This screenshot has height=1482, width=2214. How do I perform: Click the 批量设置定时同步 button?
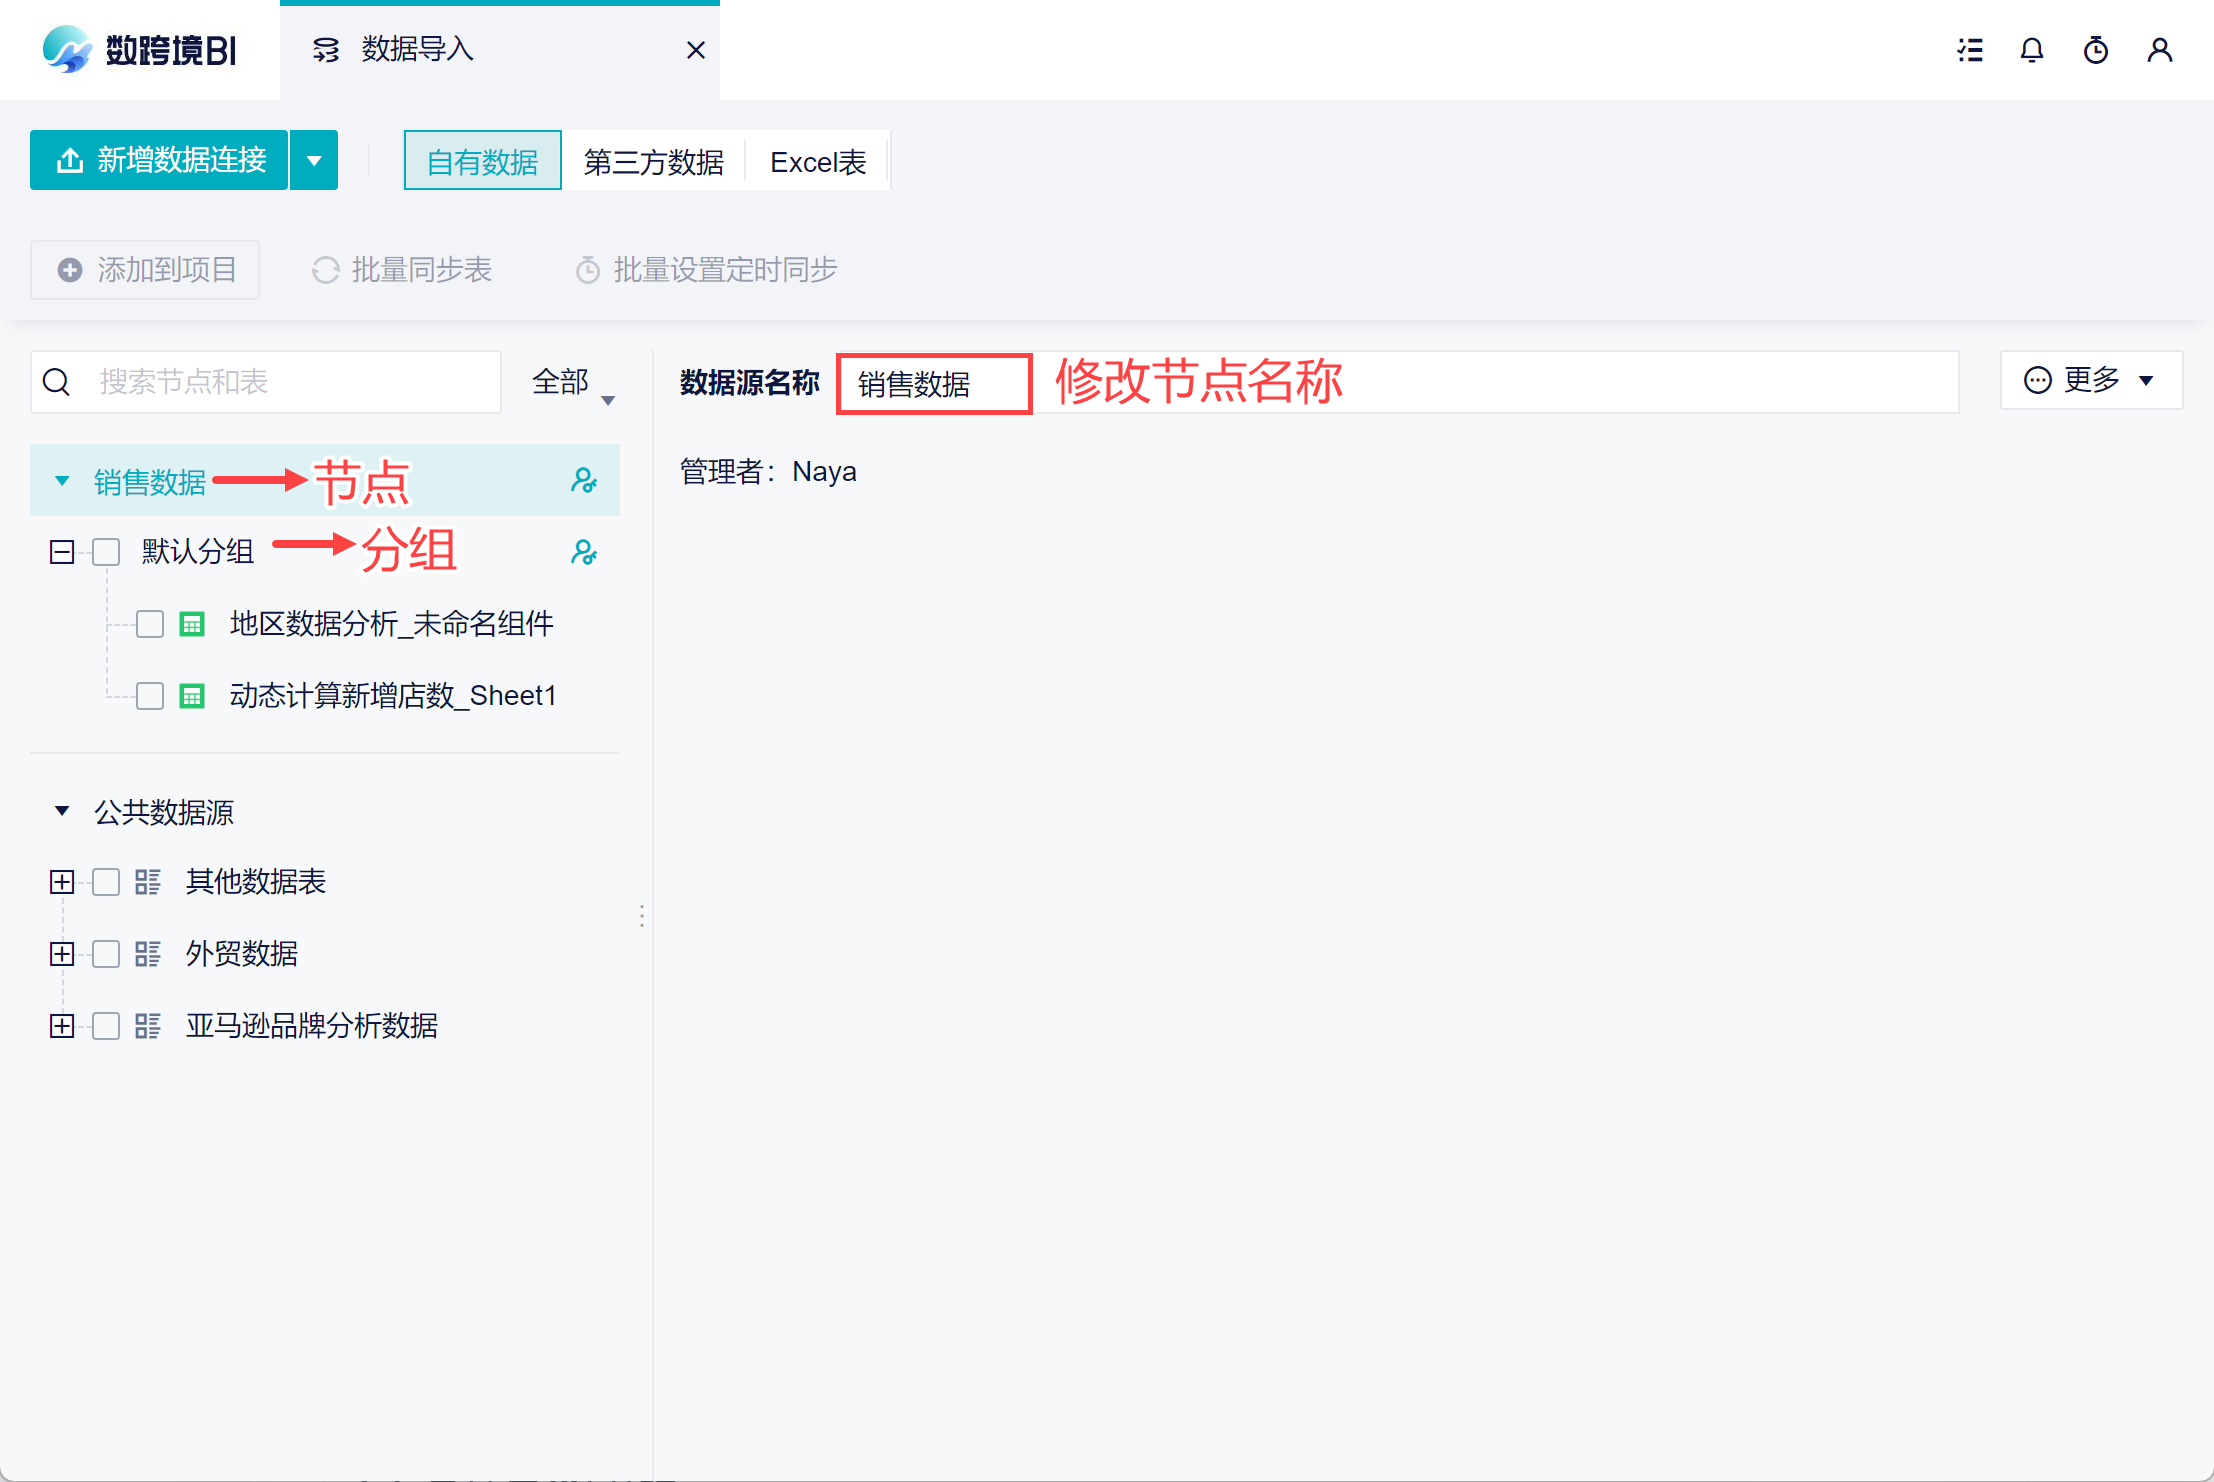point(706,270)
